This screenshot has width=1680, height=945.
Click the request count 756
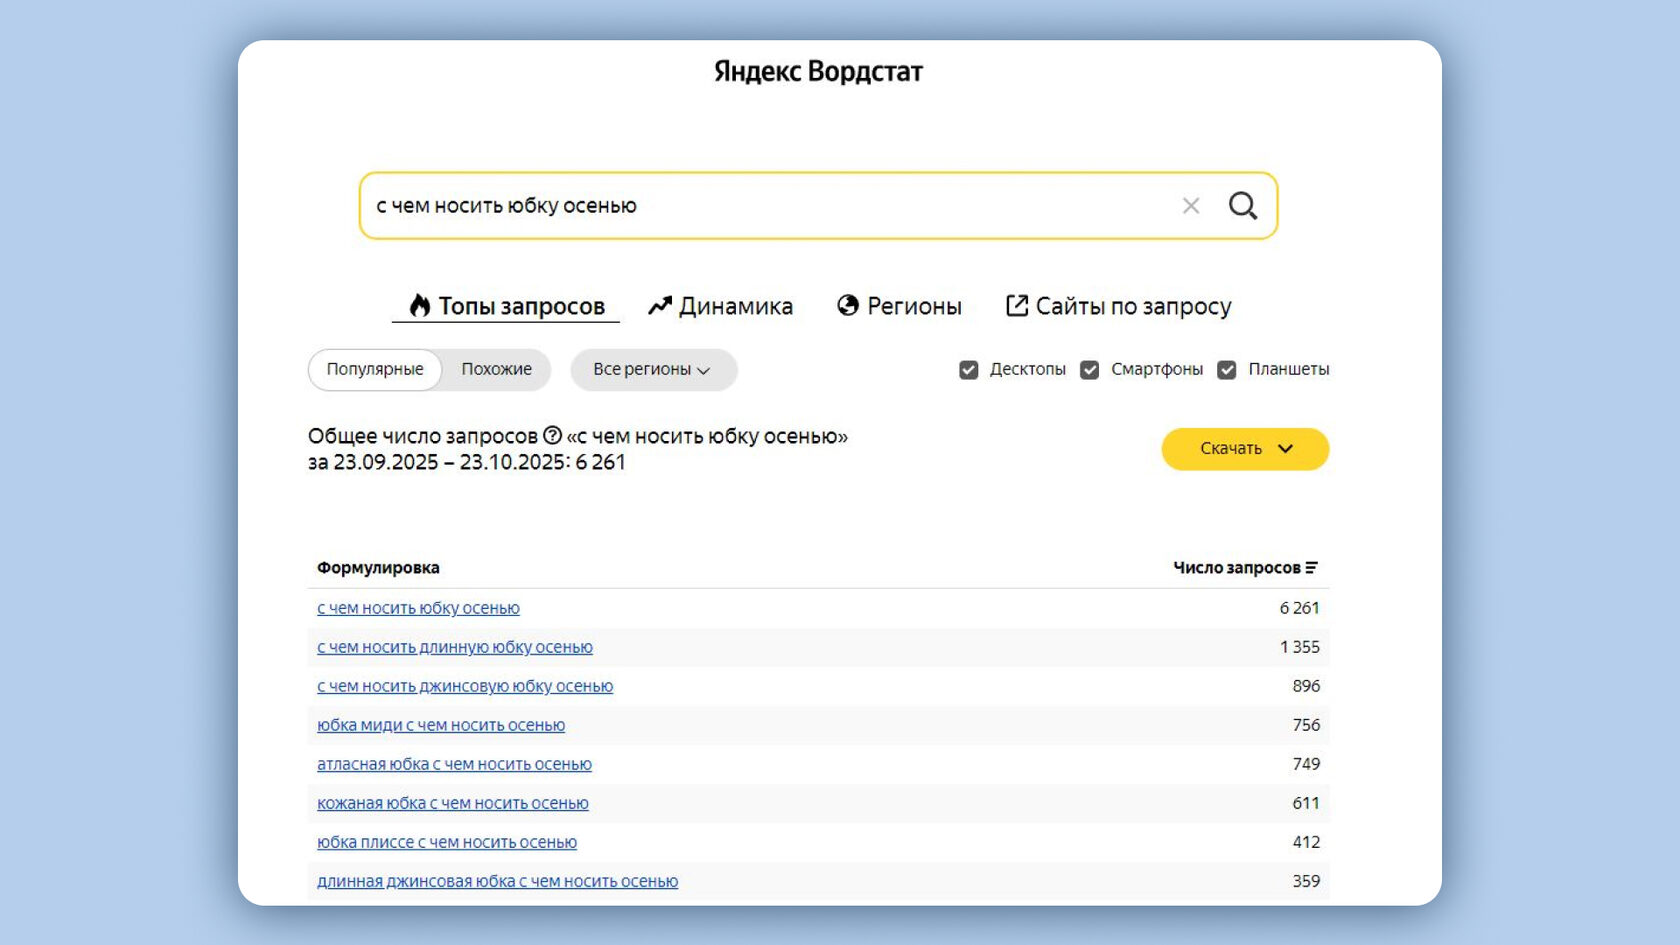(x=1306, y=725)
